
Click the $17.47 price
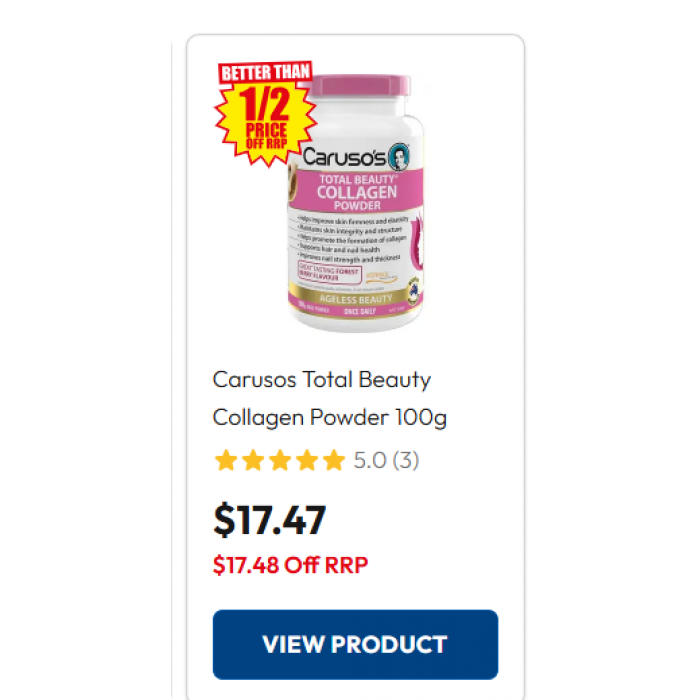click(x=270, y=519)
